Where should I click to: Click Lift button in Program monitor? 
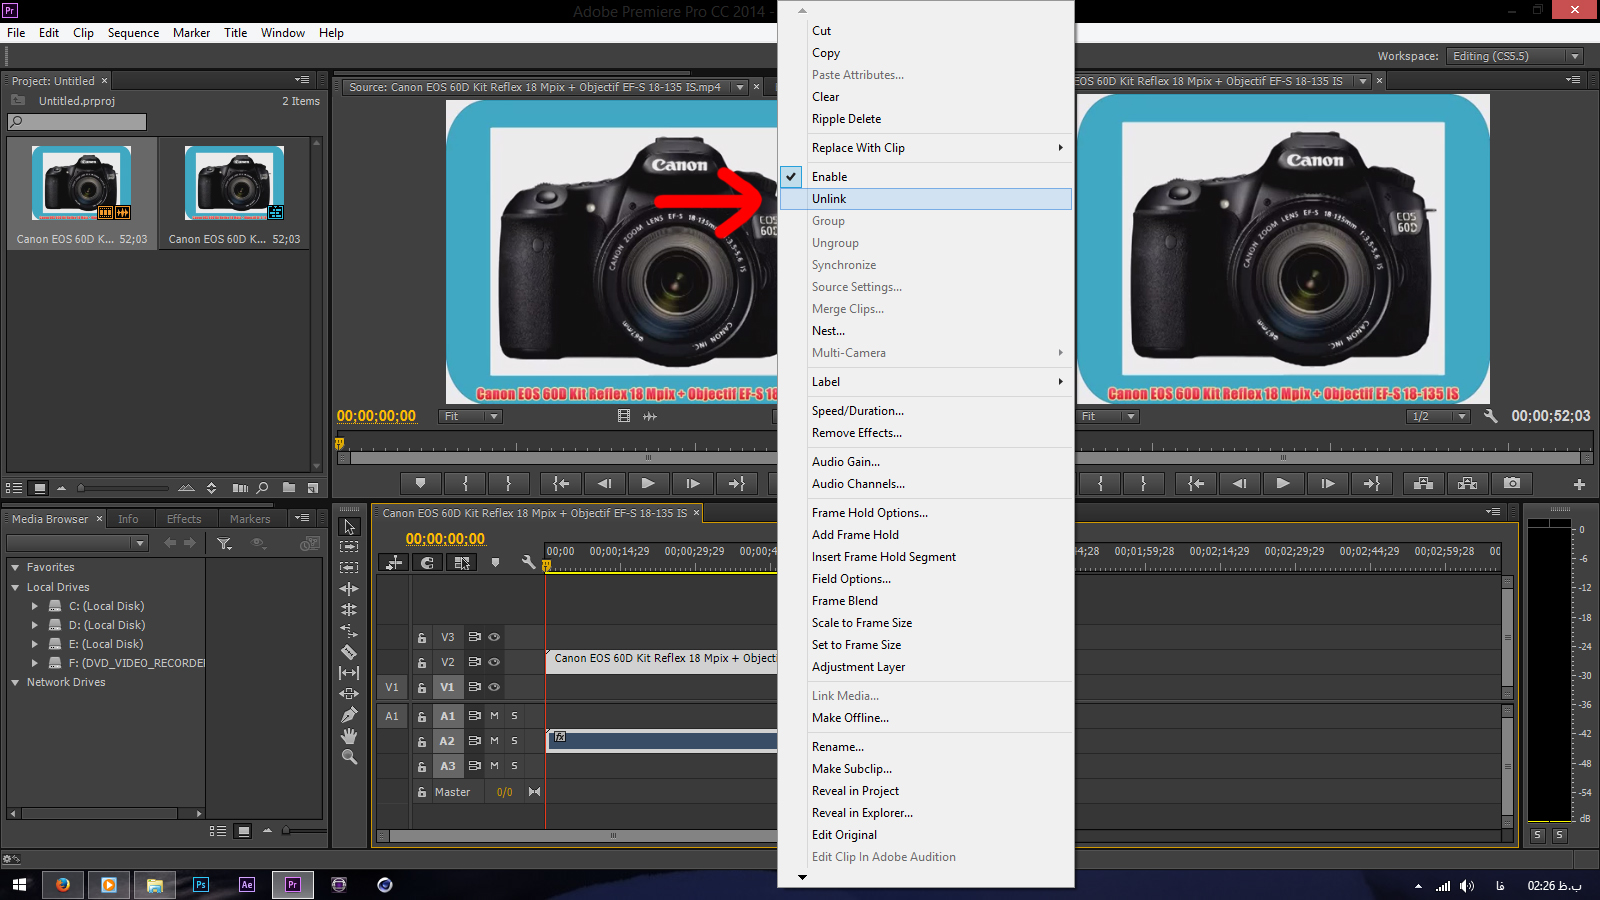pos(1424,484)
